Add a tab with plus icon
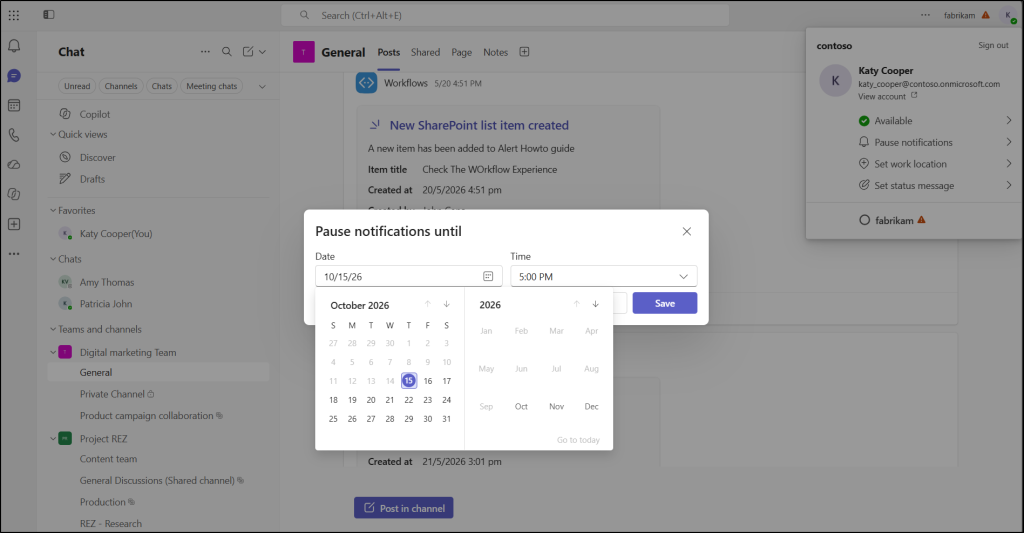Viewport: 1024px width, 533px height. pyautogui.click(x=524, y=52)
